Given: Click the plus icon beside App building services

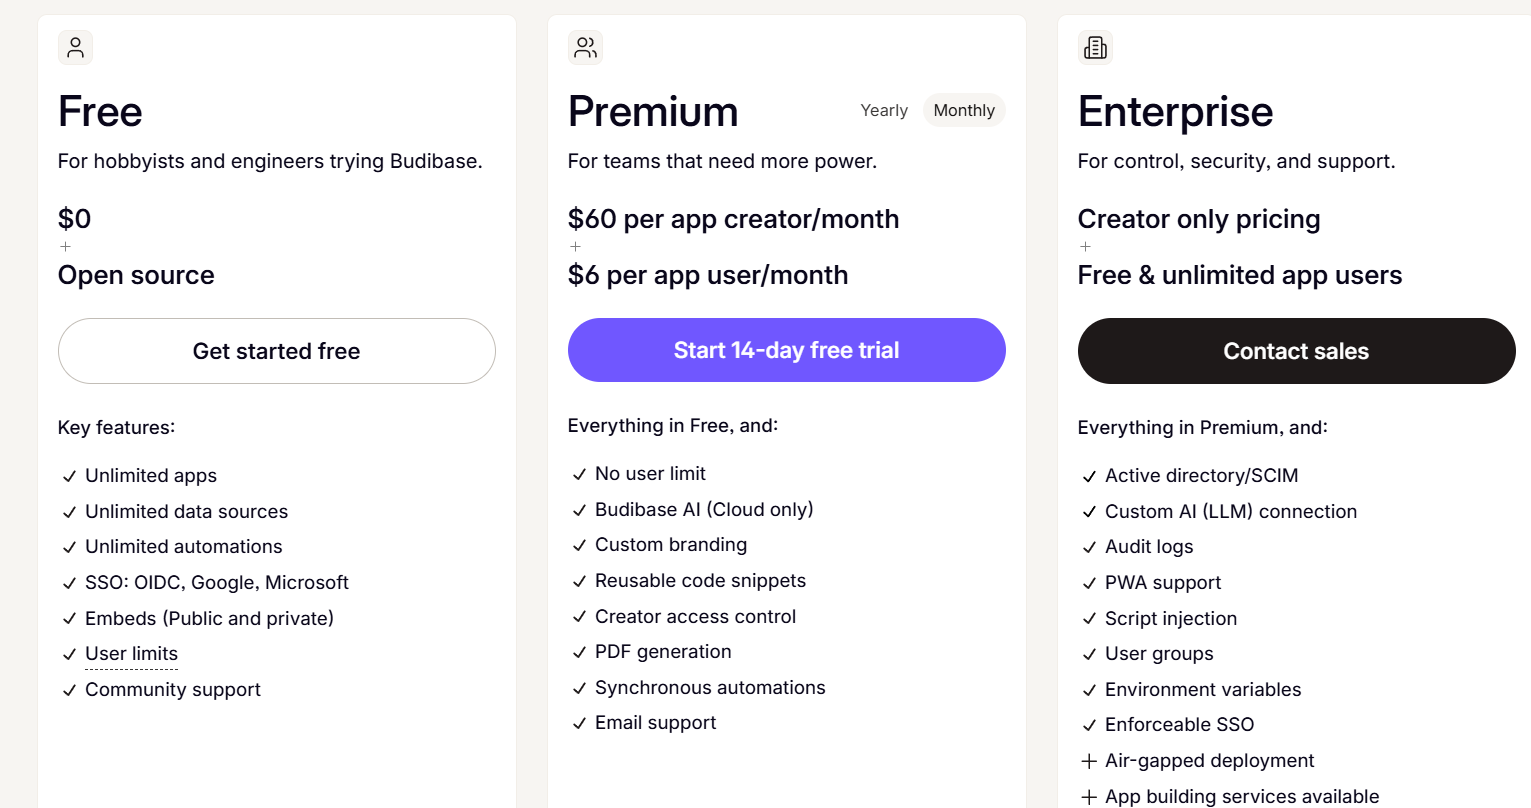Looking at the screenshot, I should (1089, 797).
